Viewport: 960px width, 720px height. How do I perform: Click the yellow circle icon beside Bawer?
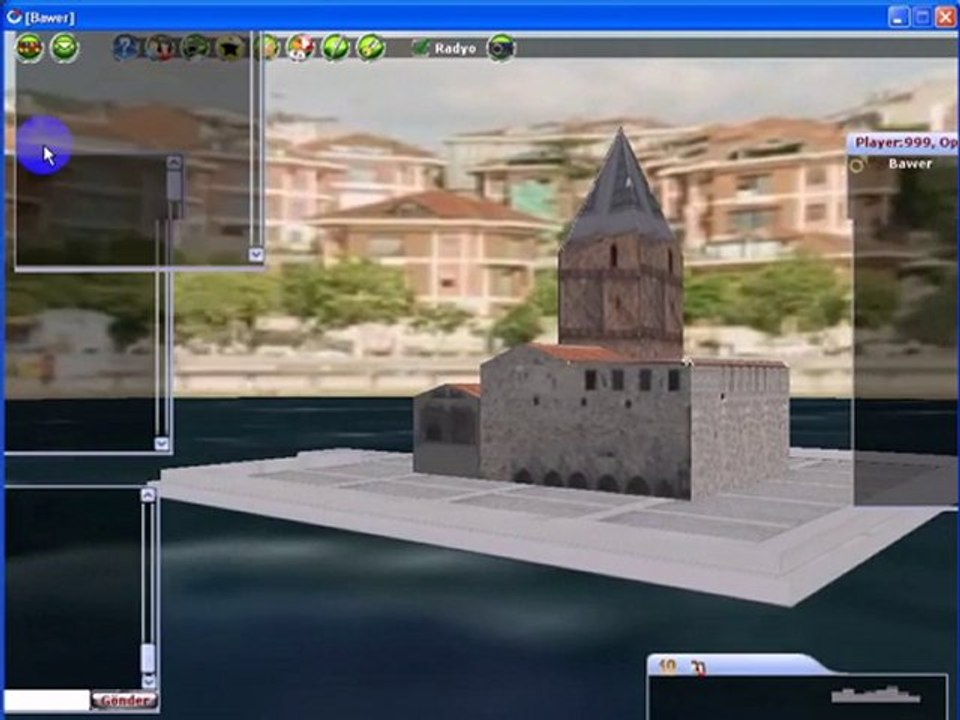point(857,164)
